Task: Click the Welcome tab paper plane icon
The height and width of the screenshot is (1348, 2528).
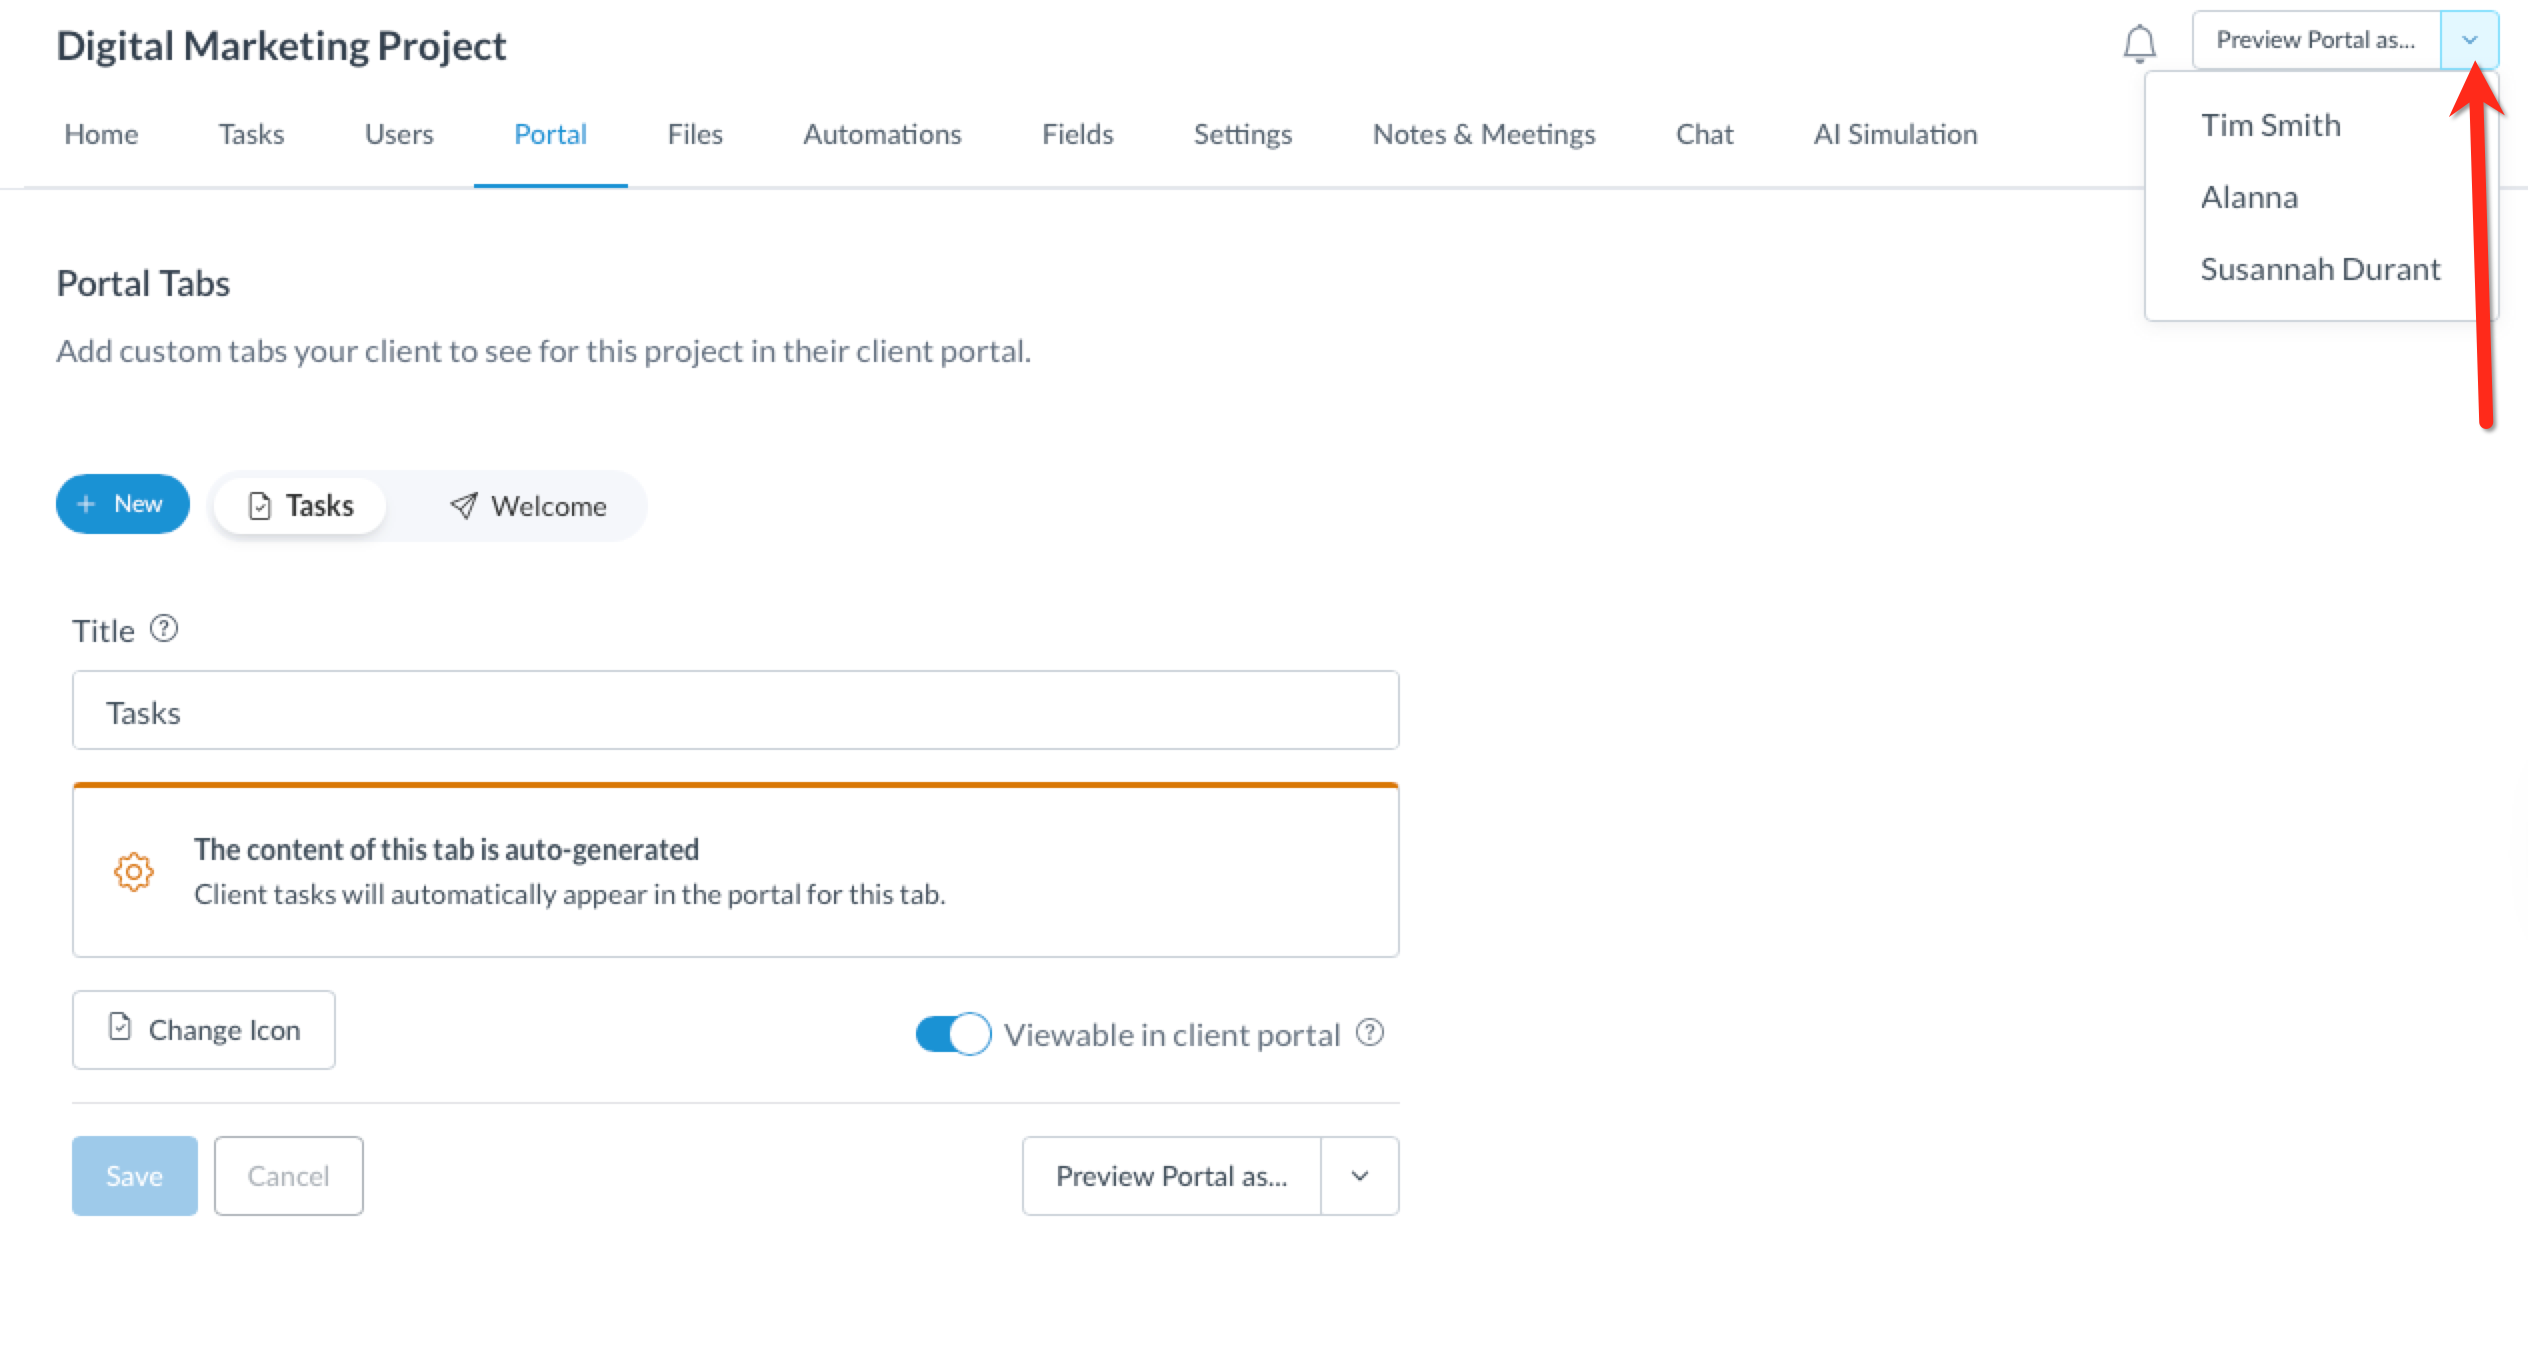Action: [x=463, y=506]
